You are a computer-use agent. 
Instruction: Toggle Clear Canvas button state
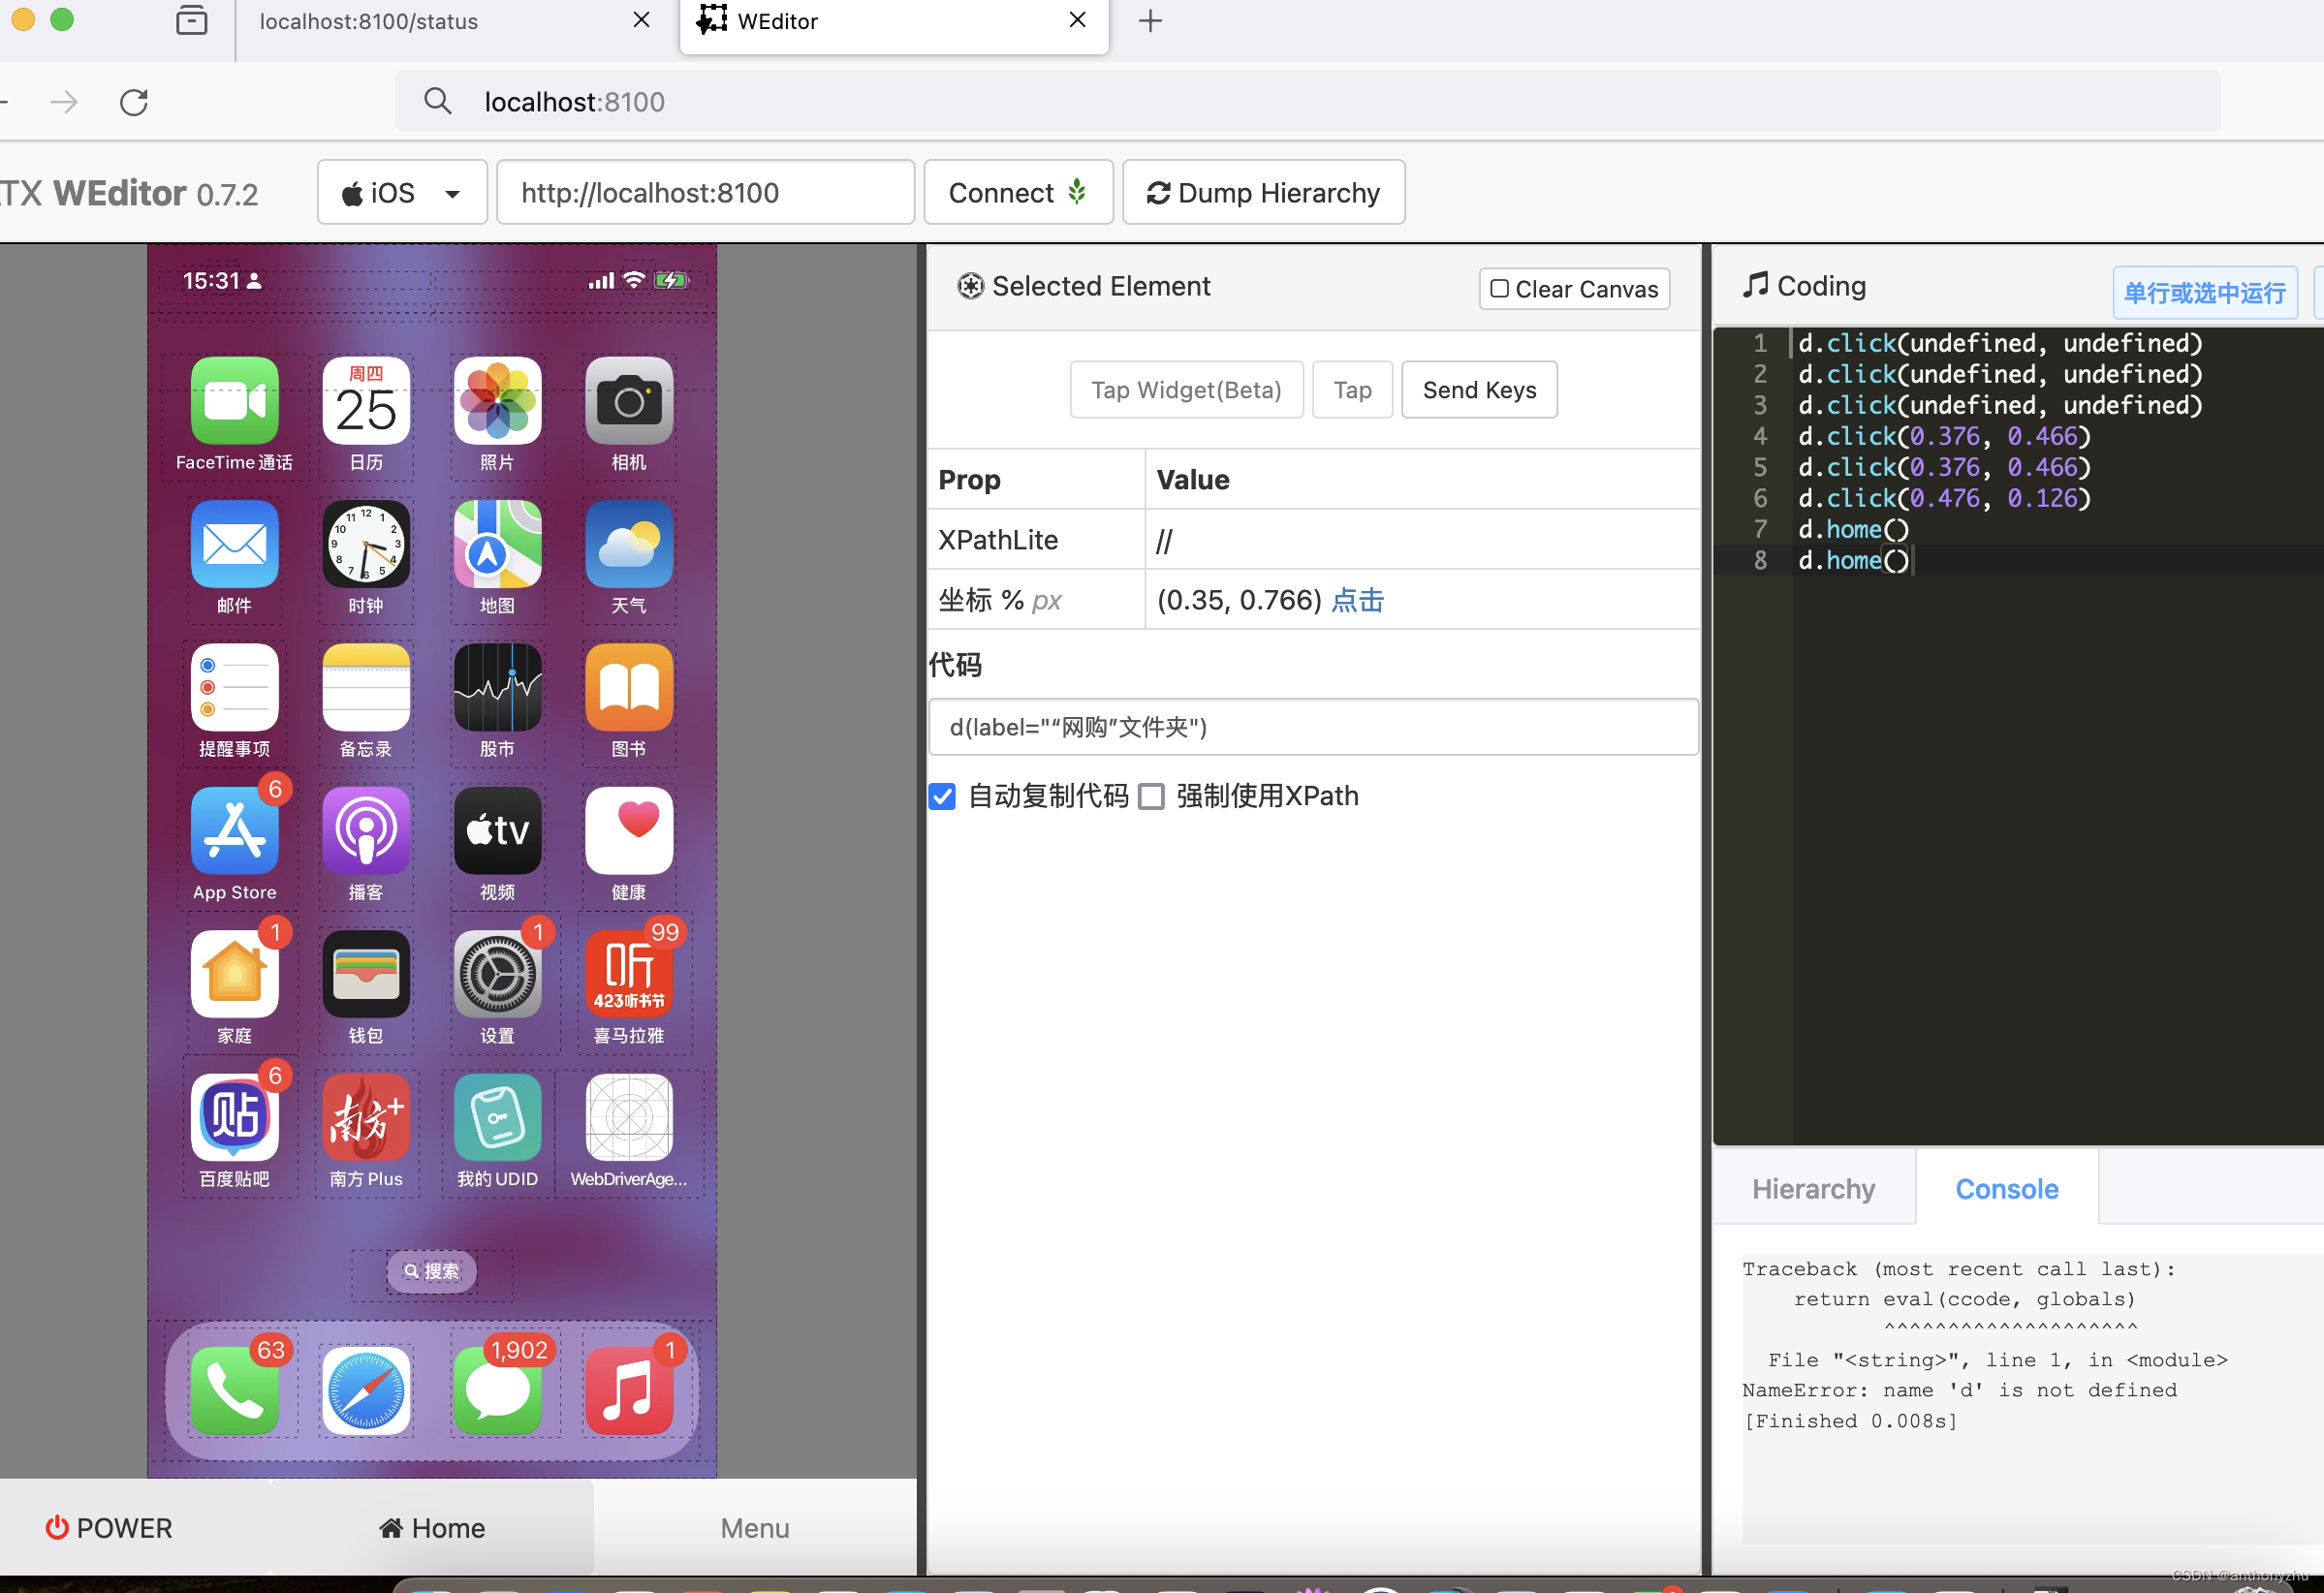[1501, 288]
